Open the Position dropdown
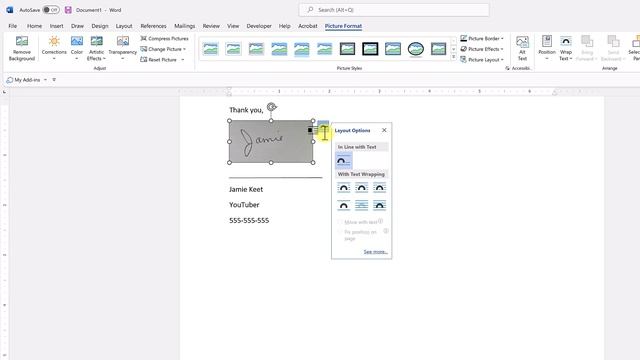This screenshot has width=640, height=360. coord(547,48)
